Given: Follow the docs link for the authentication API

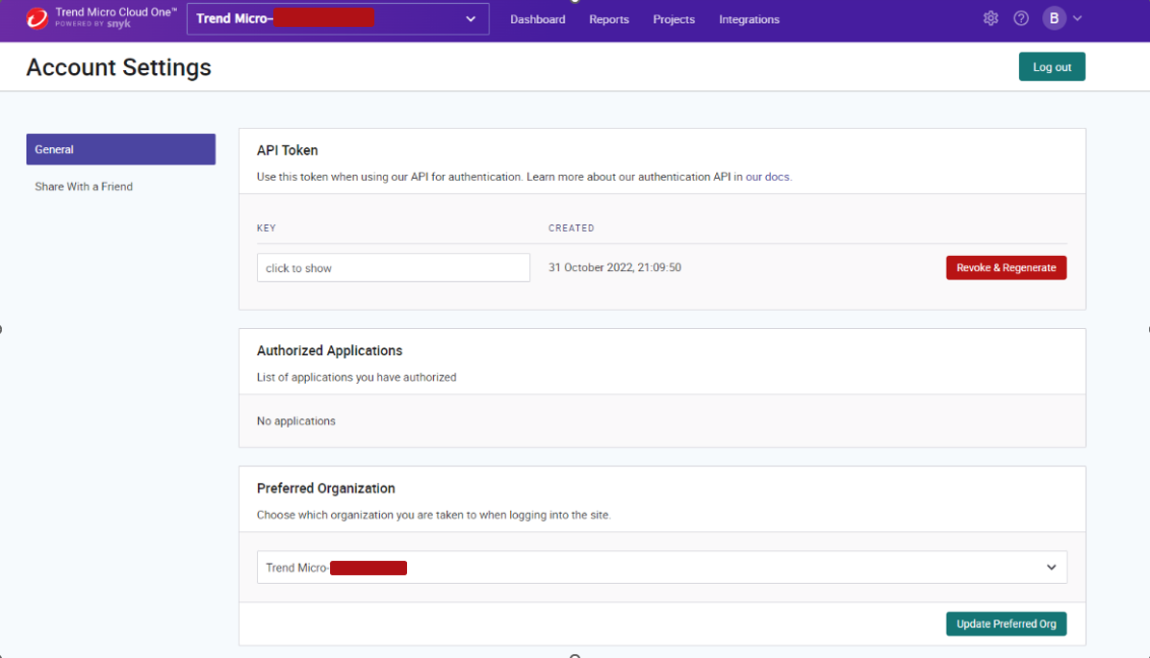Looking at the screenshot, I should 777,177.
